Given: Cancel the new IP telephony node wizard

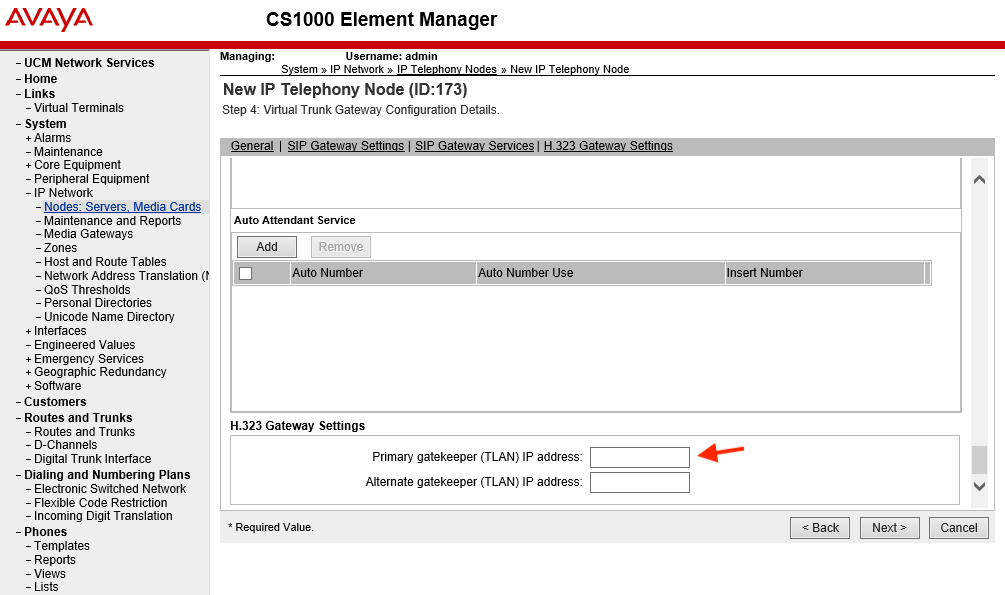Looking at the screenshot, I should 959,528.
